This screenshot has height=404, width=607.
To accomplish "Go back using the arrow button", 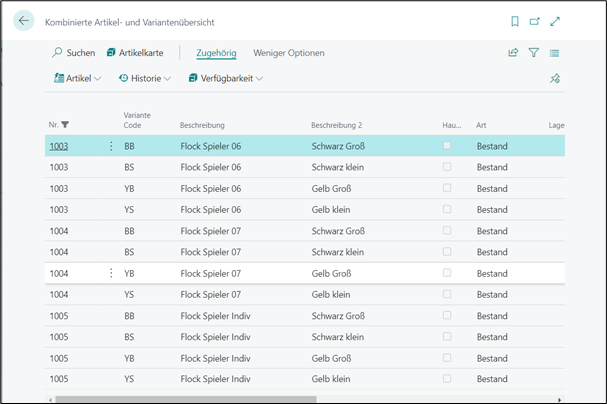I will 24,21.
